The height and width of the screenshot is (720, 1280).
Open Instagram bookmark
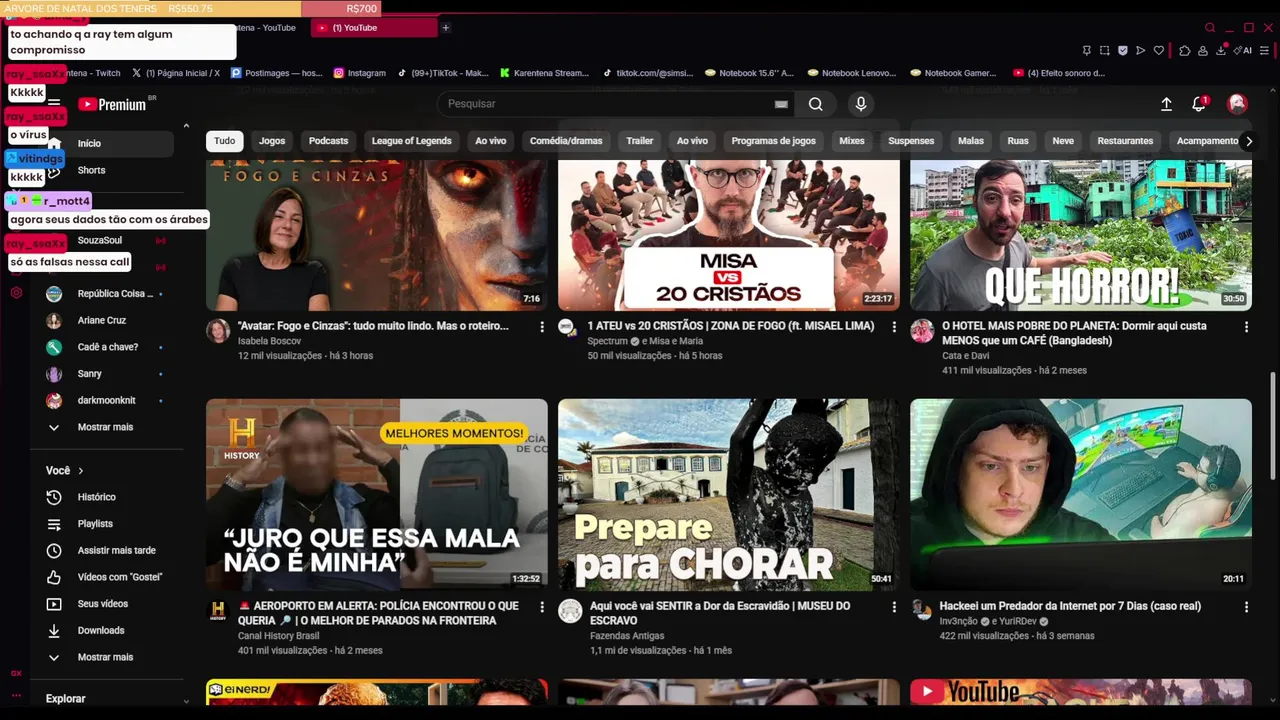click(360, 73)
